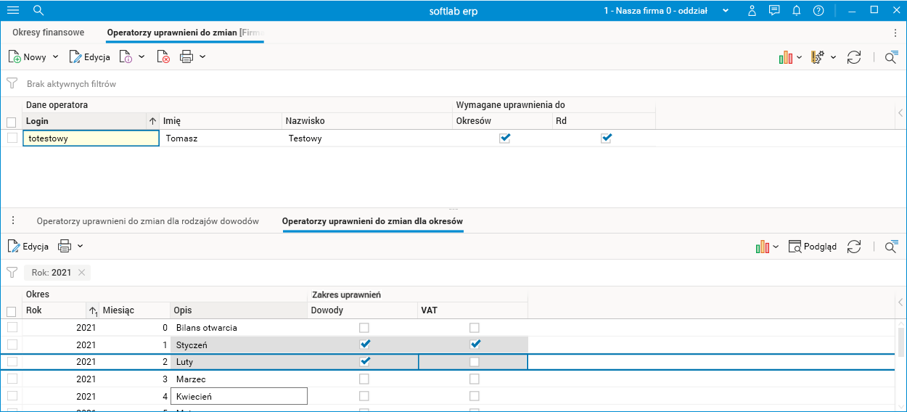Viewport: 907px width, 412px height.
Task: Refresh the upper operators list
Action: [854, 57]
